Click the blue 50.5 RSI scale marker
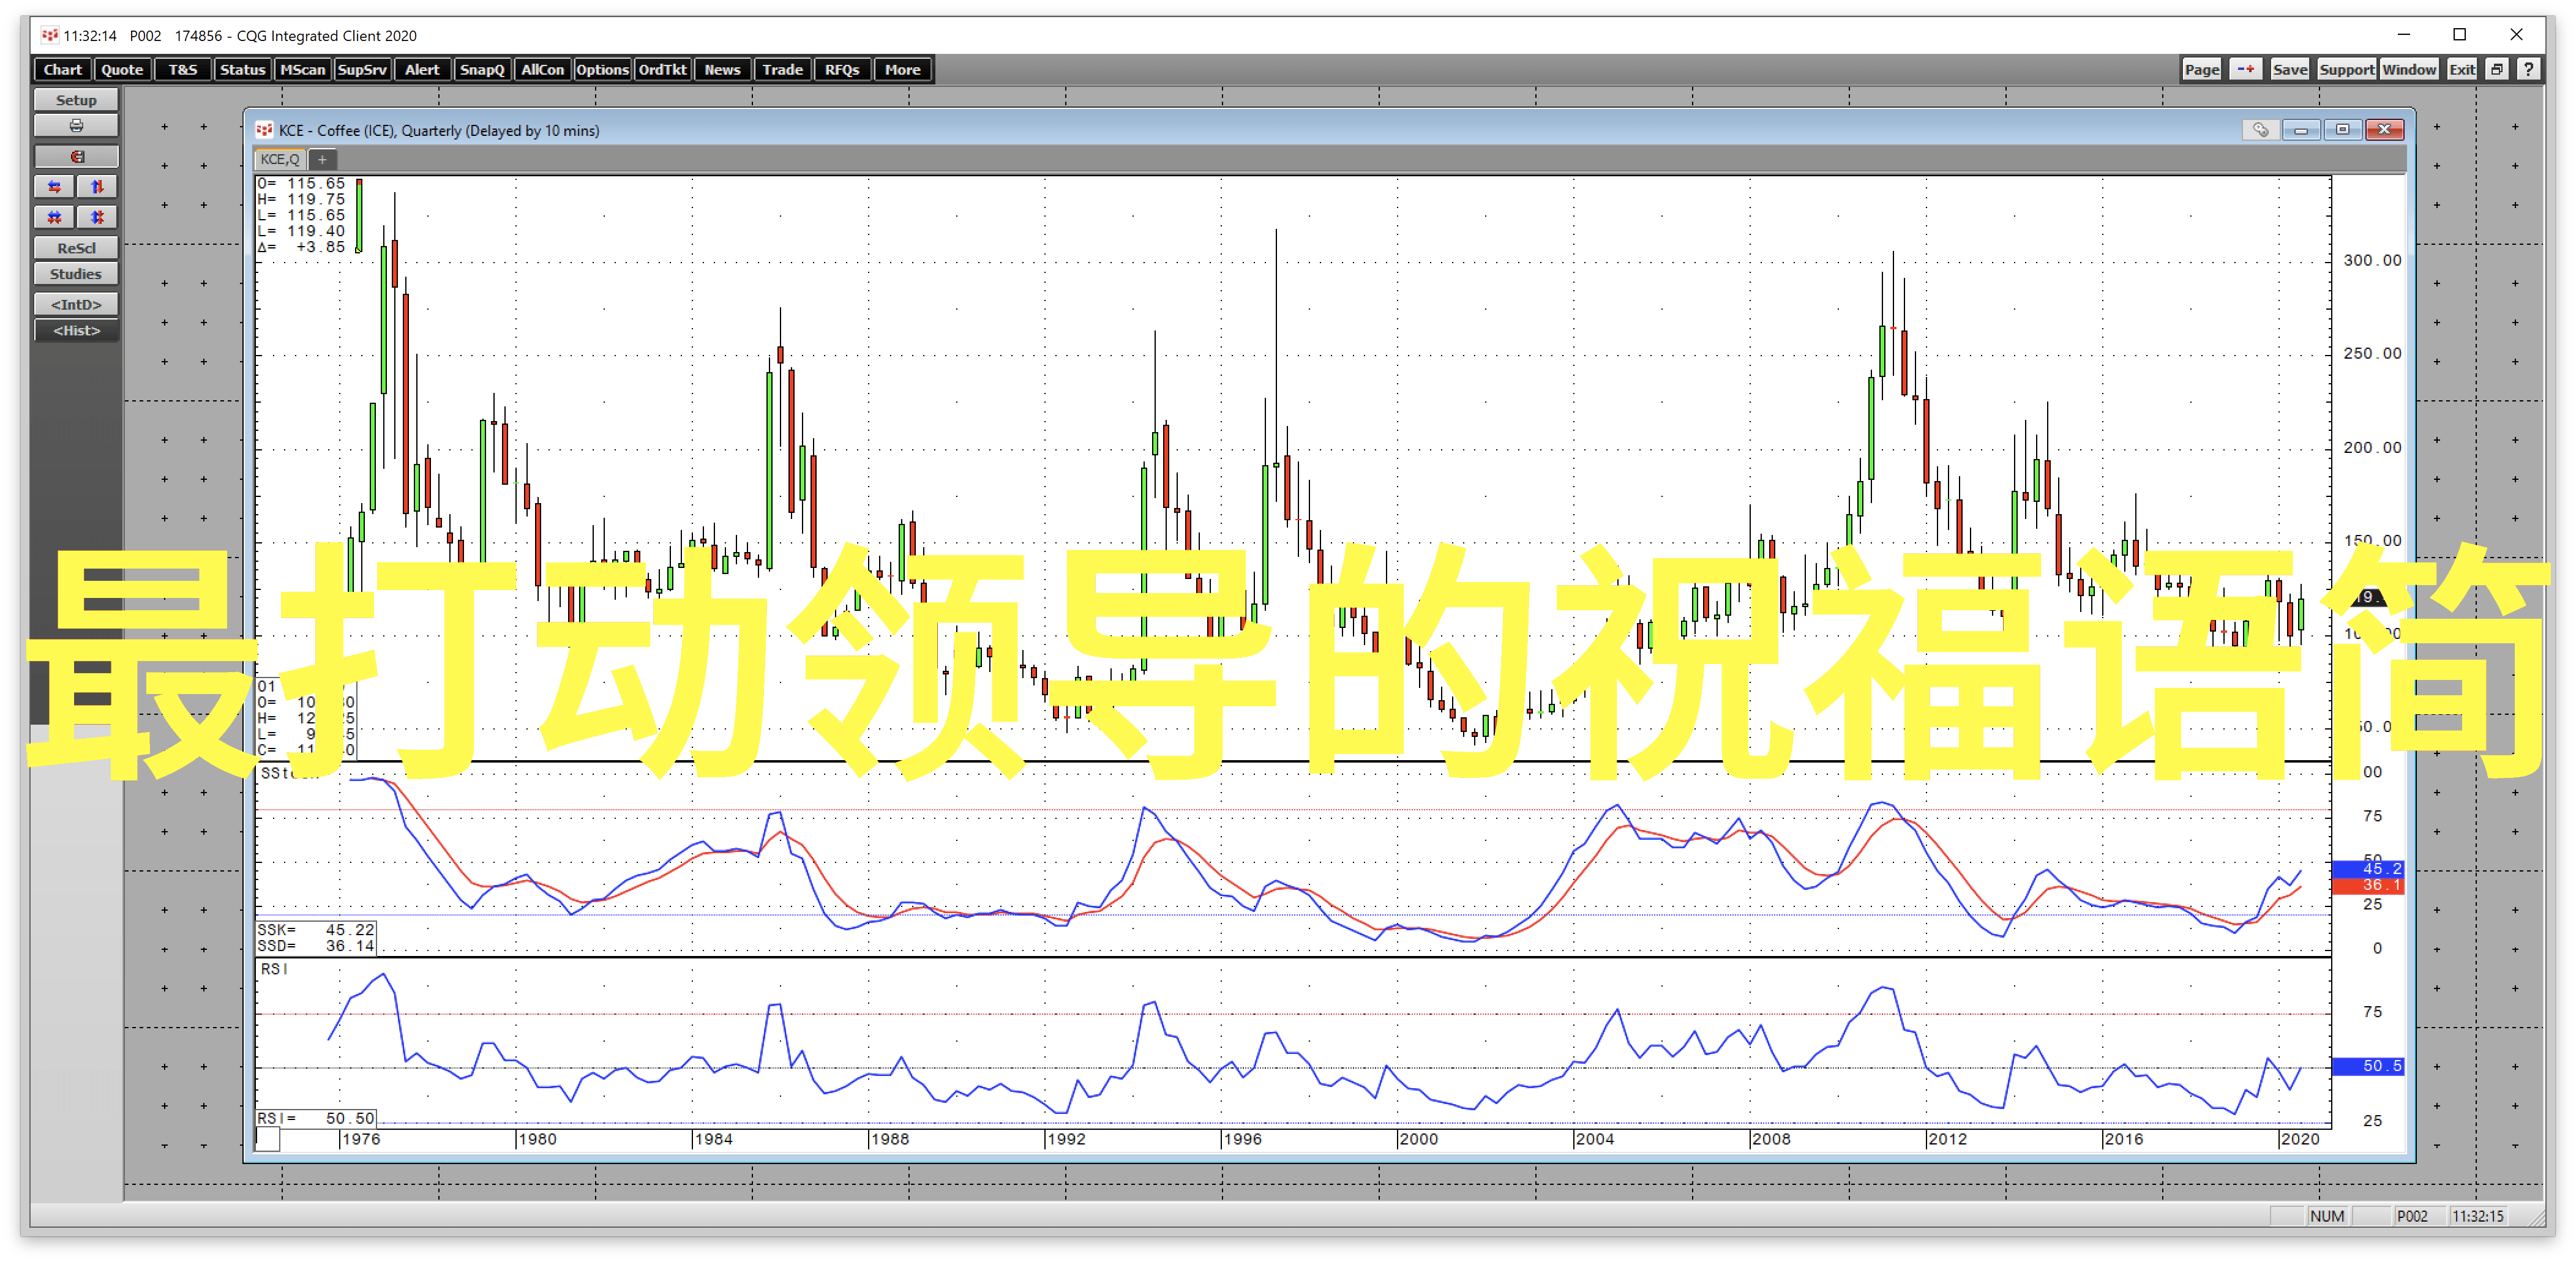2576x1262 pixels. click(x=2367, y=1067)
